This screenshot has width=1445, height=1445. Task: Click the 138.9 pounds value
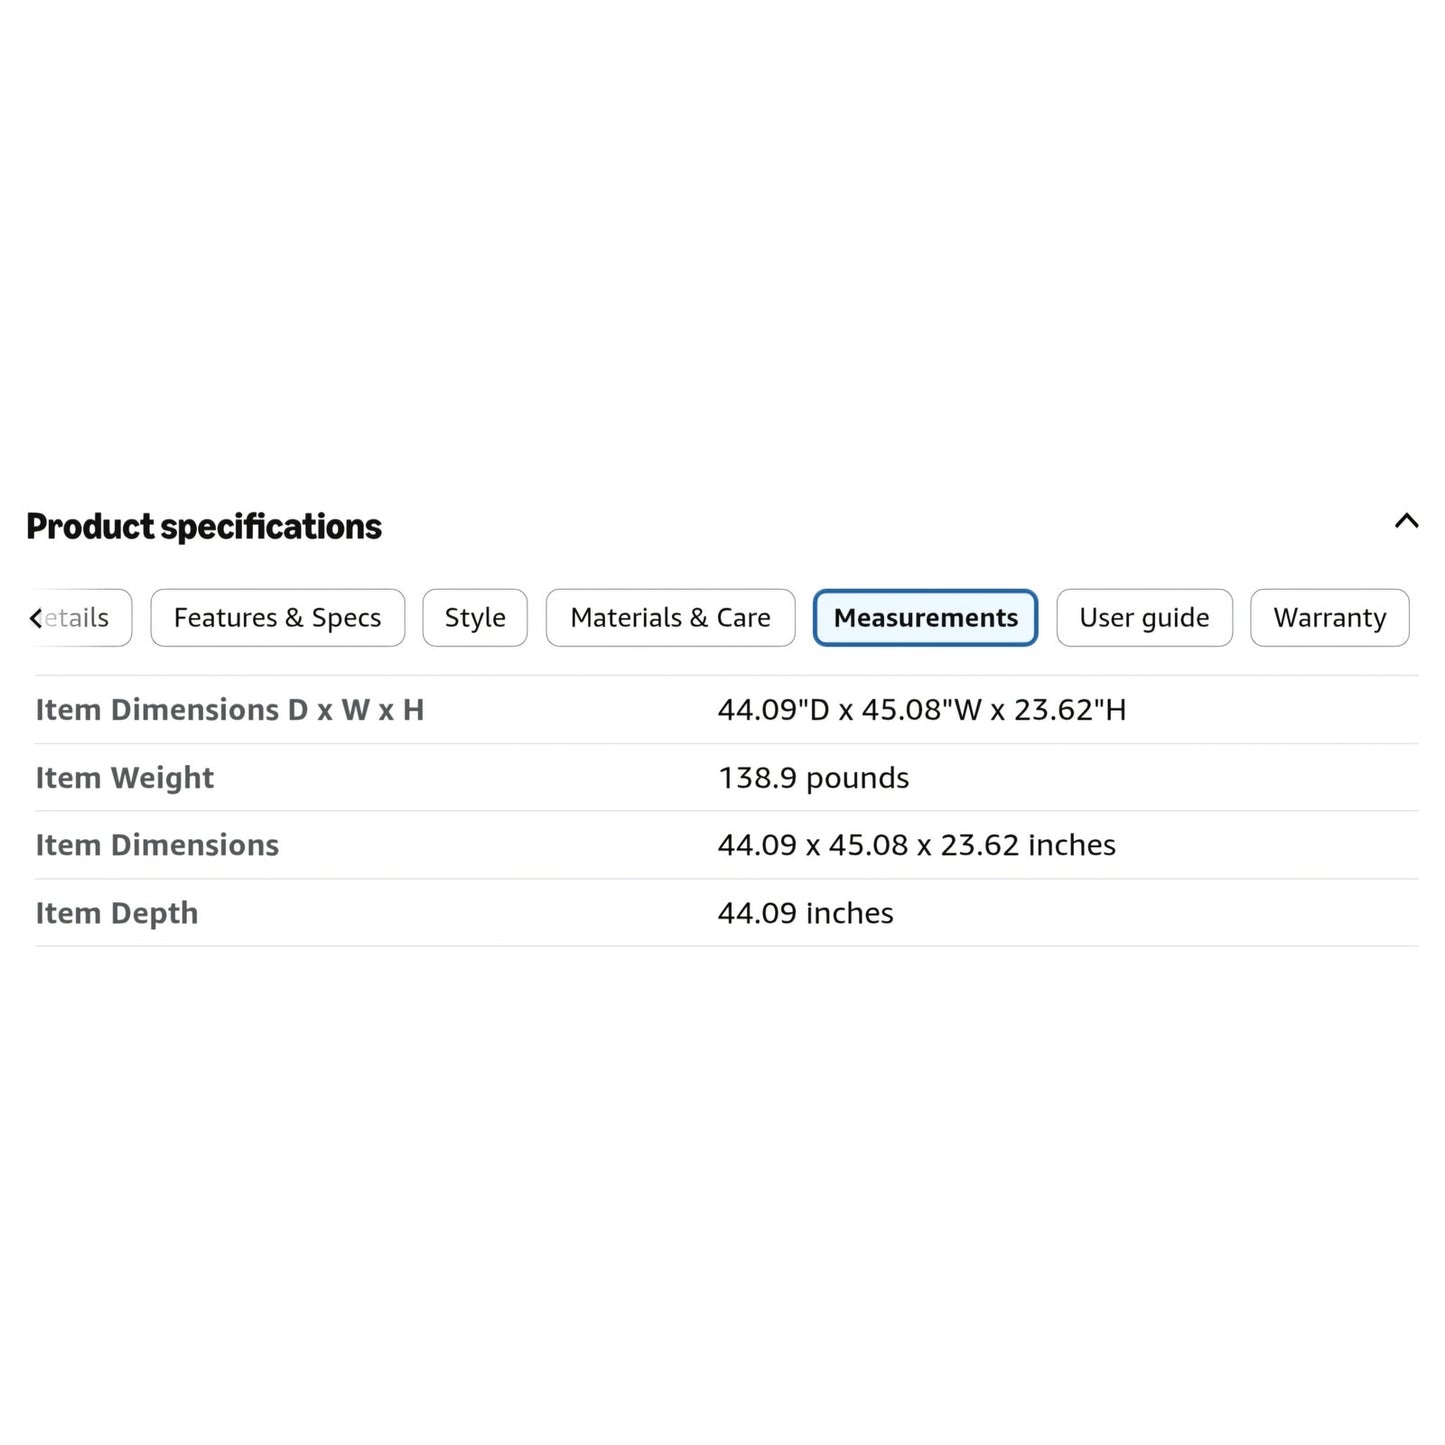(x=814, y=778)
